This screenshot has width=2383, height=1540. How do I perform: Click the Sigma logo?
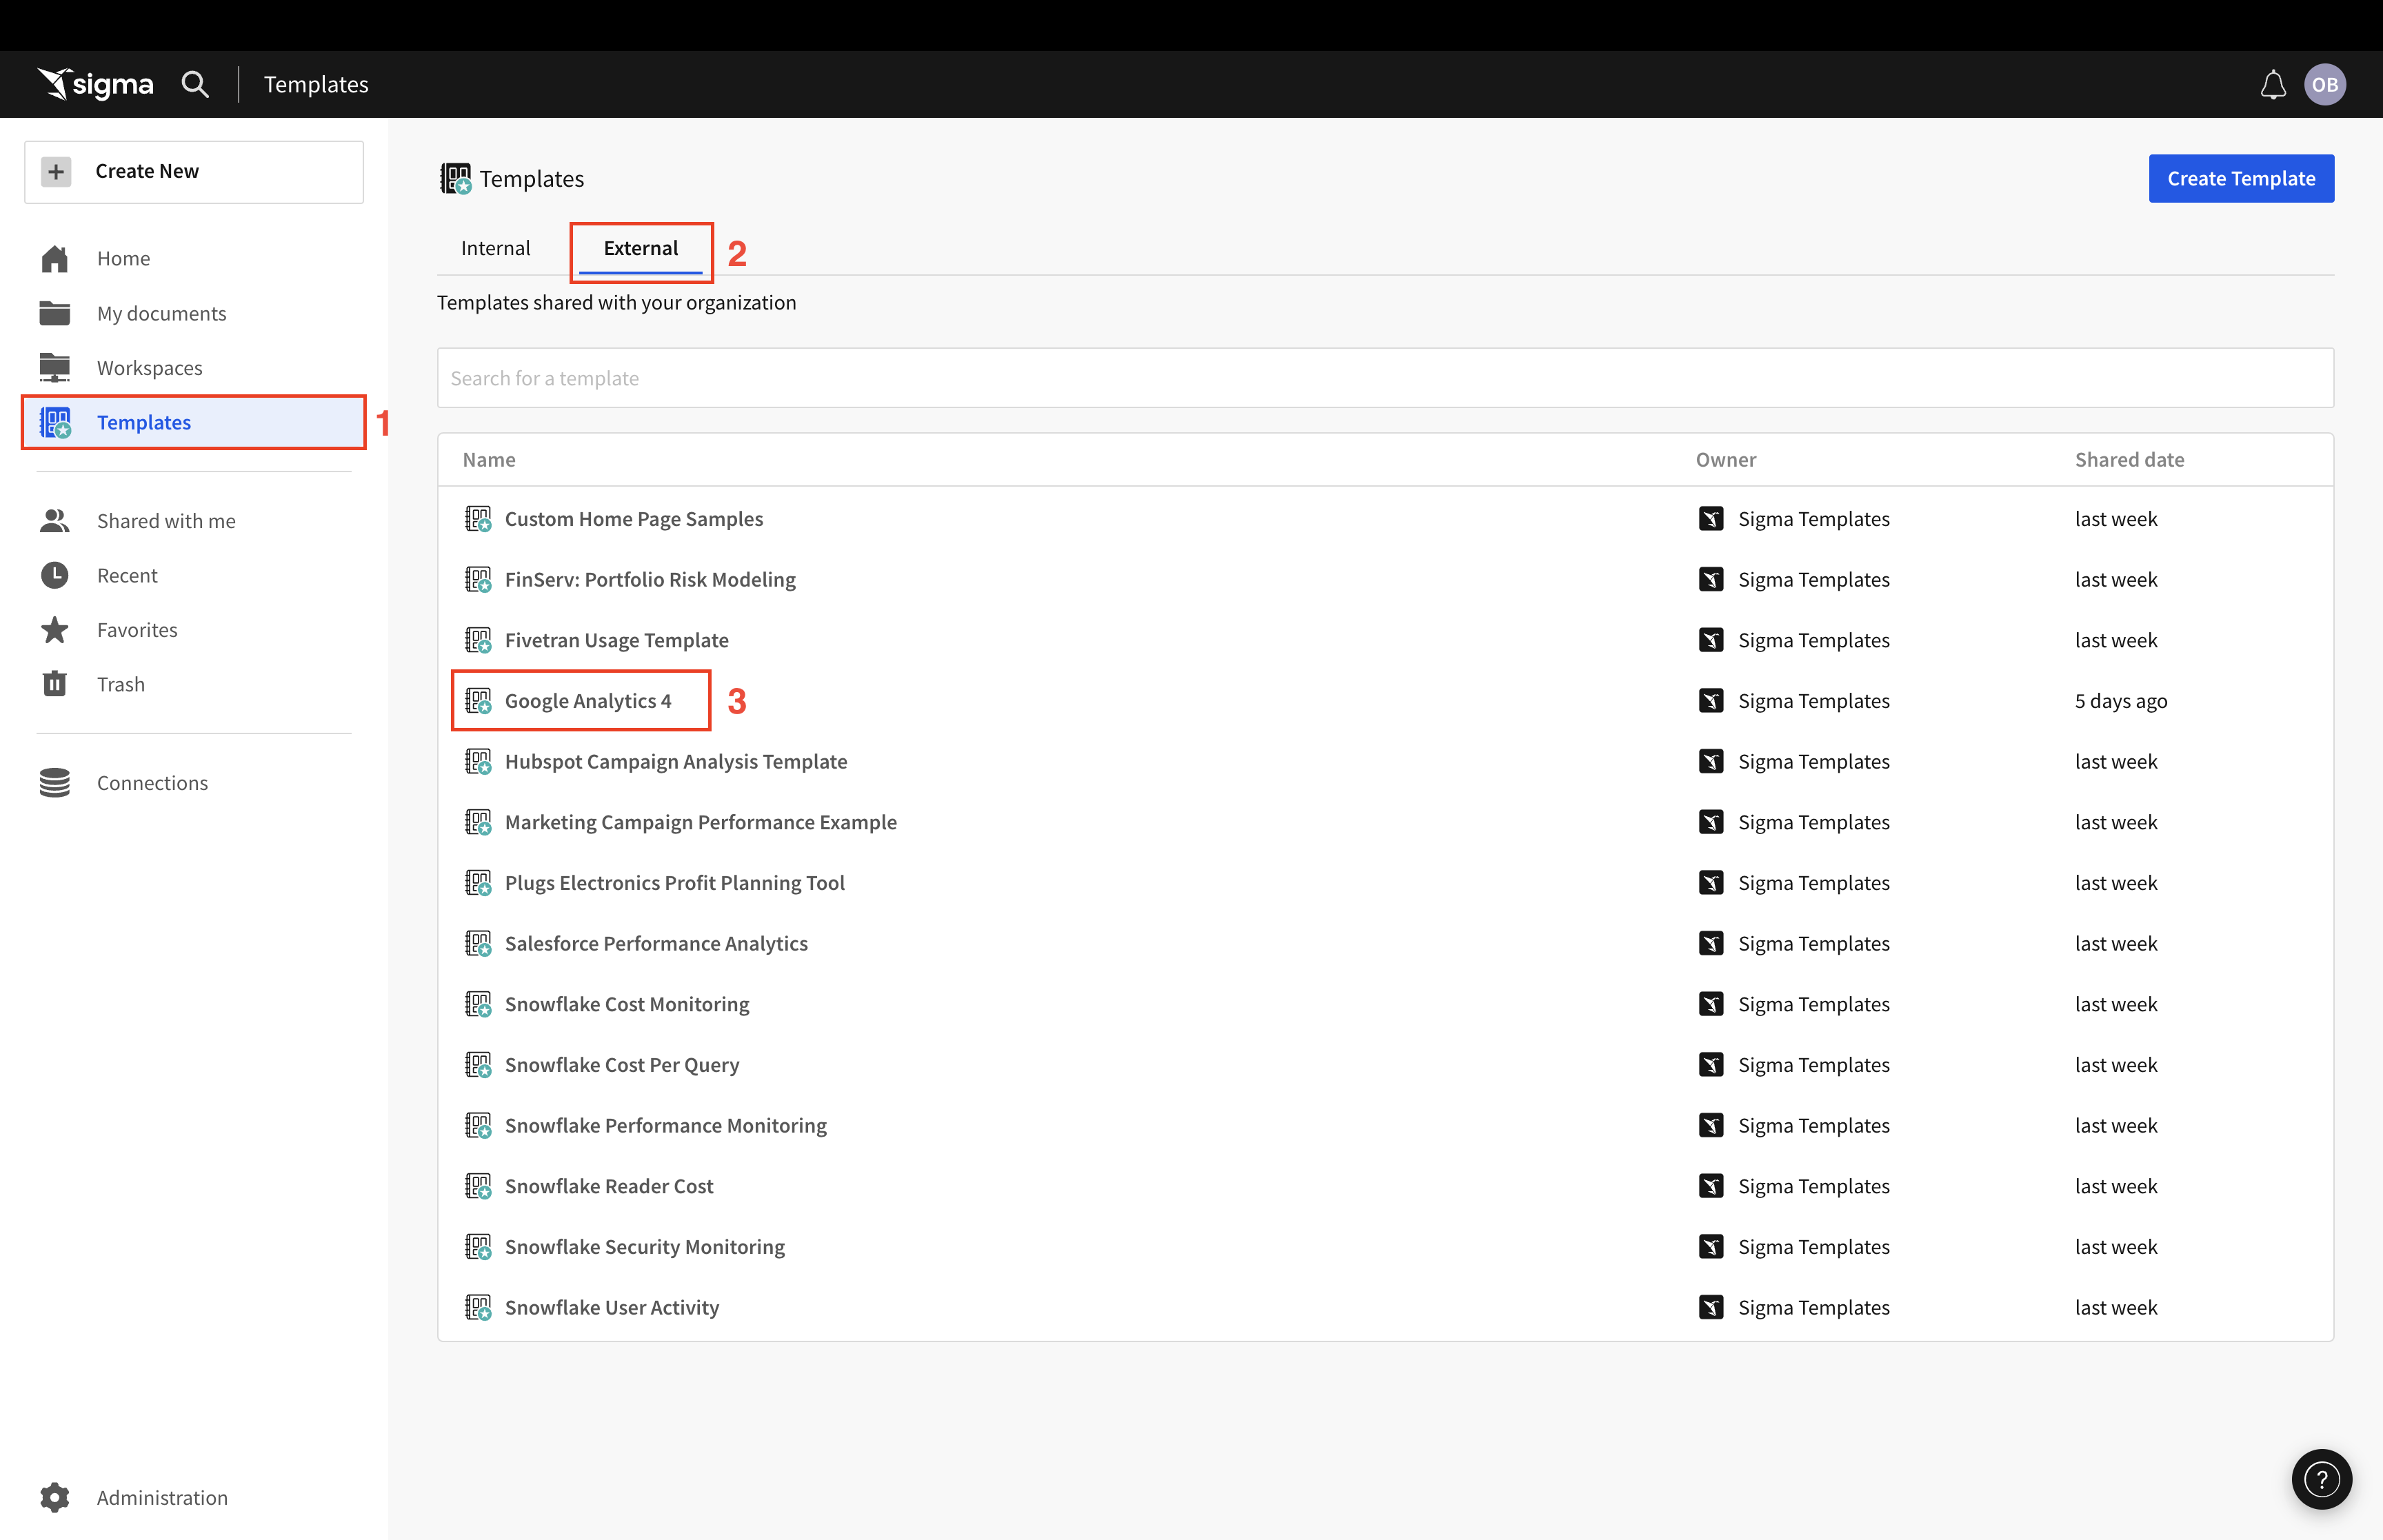(96, 85)
